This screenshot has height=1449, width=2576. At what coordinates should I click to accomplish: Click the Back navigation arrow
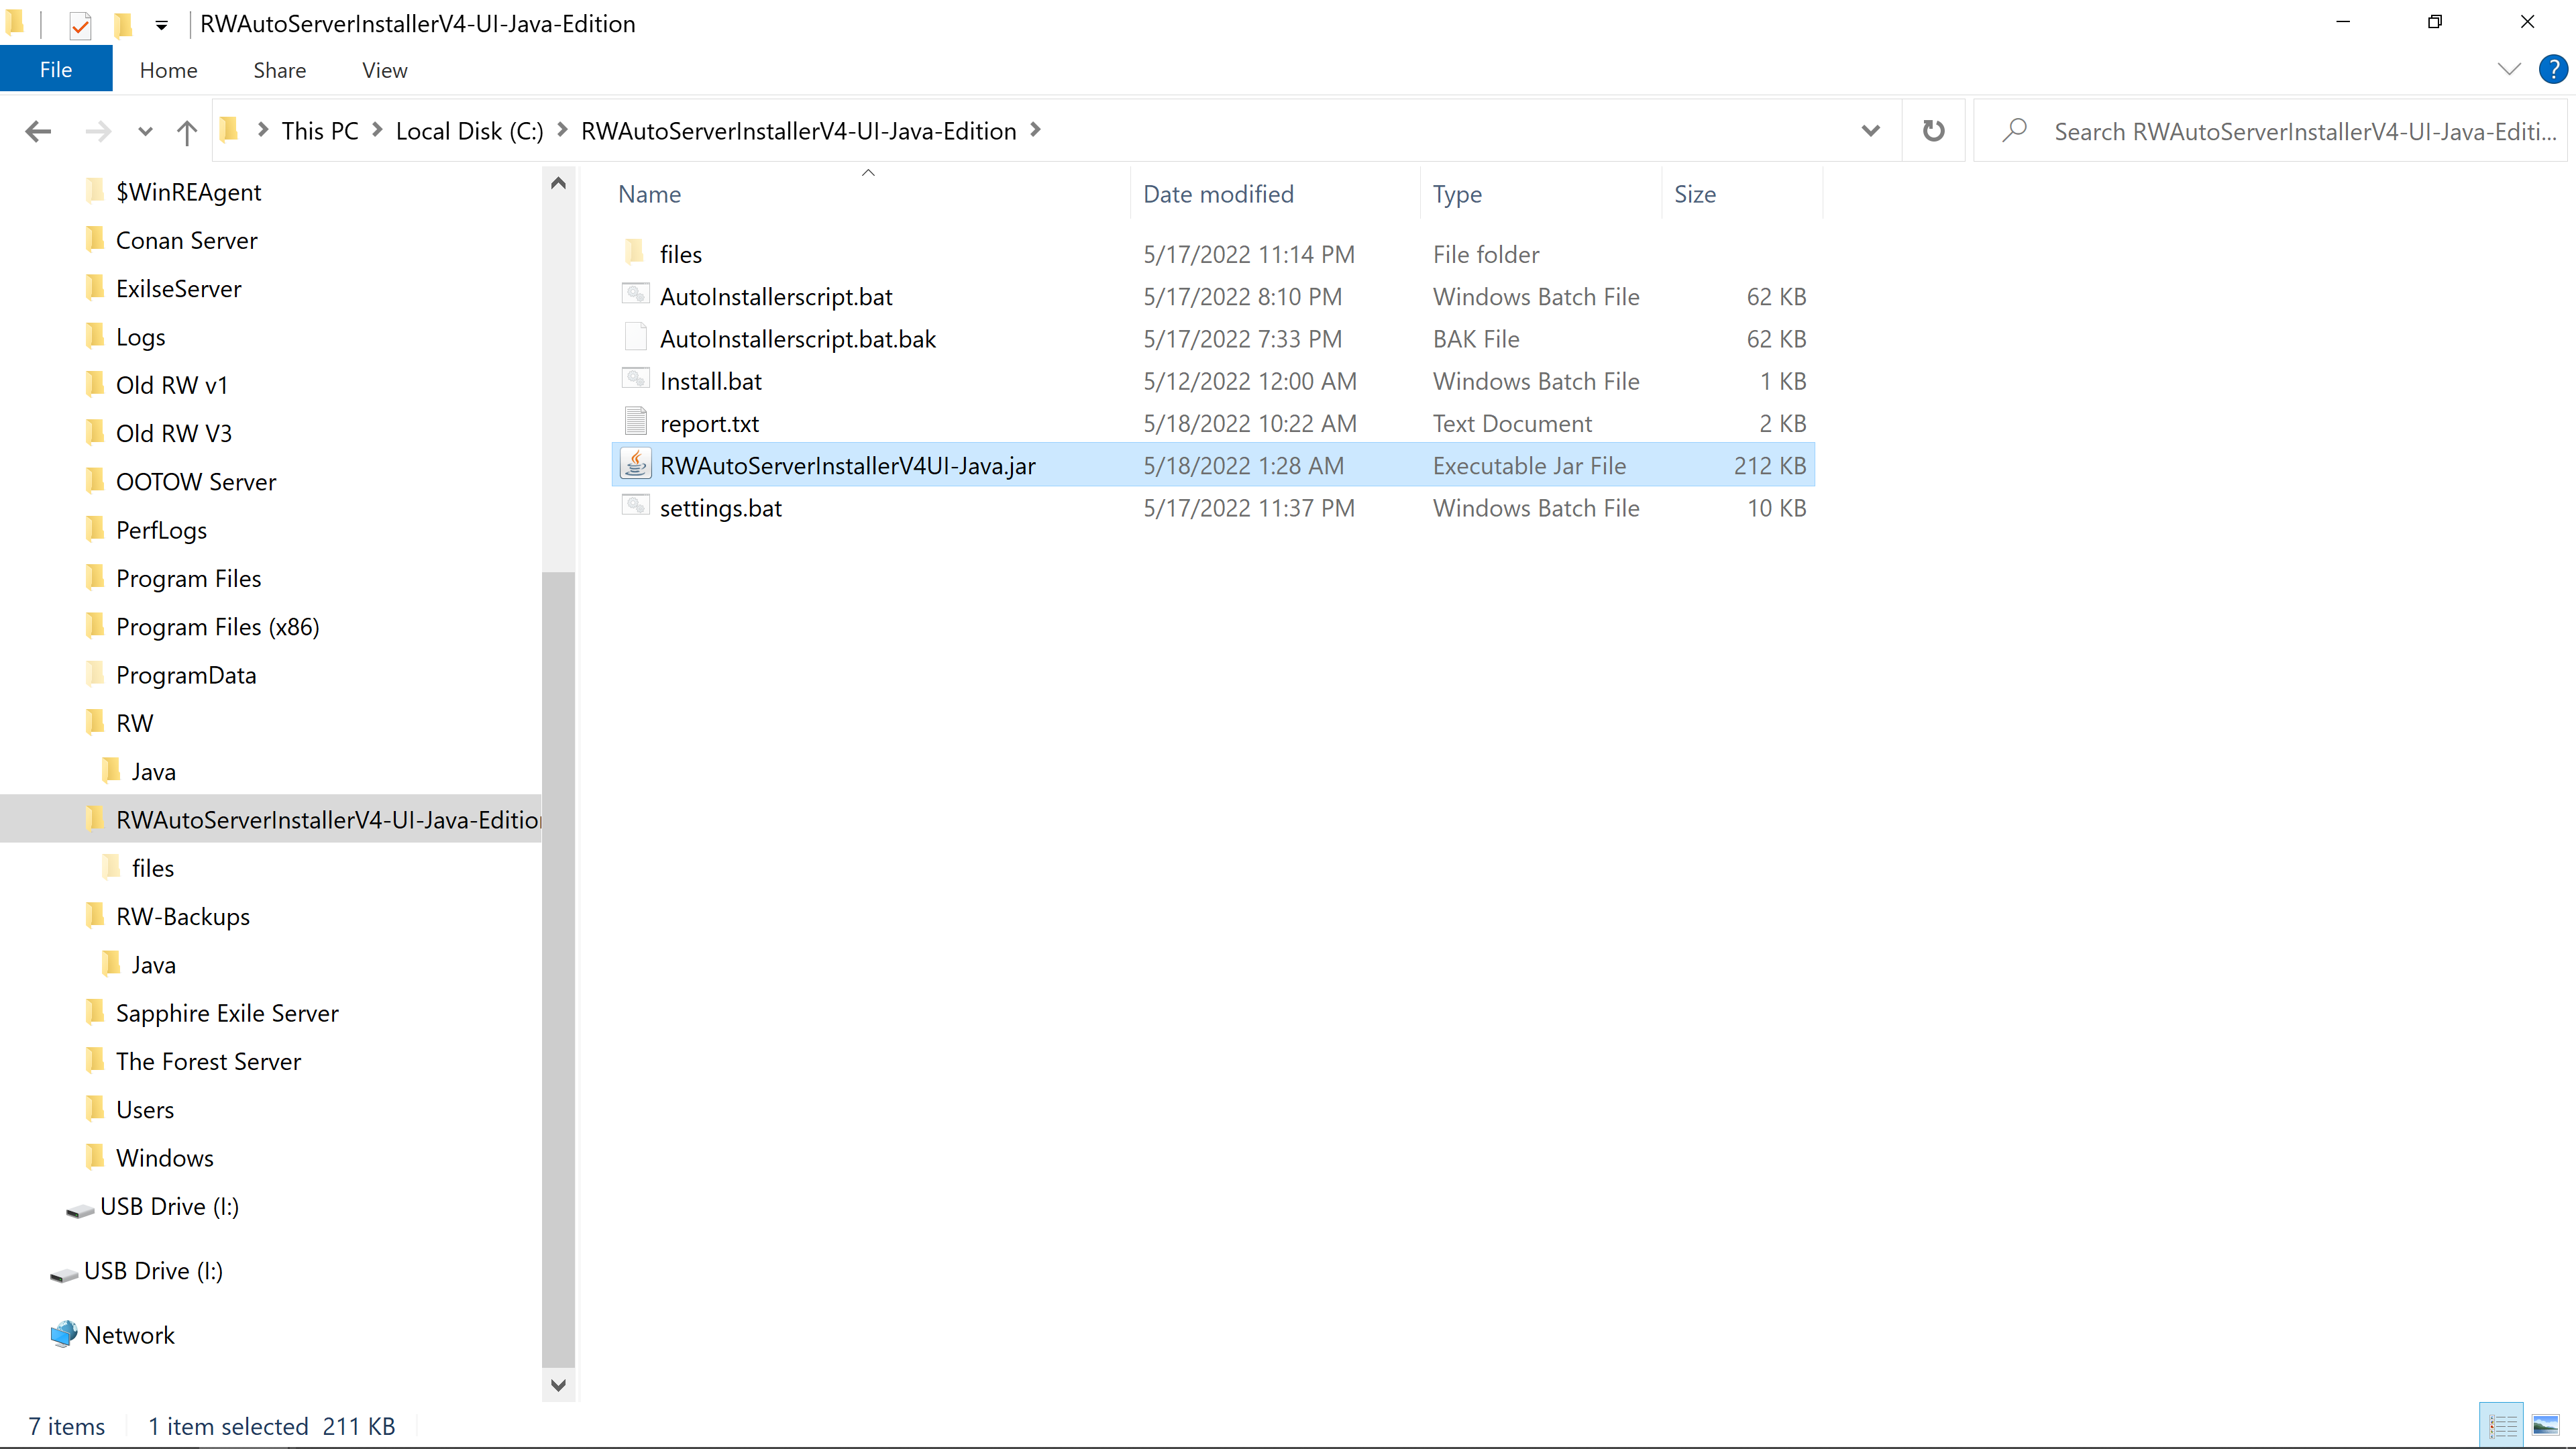click(38, 131)
